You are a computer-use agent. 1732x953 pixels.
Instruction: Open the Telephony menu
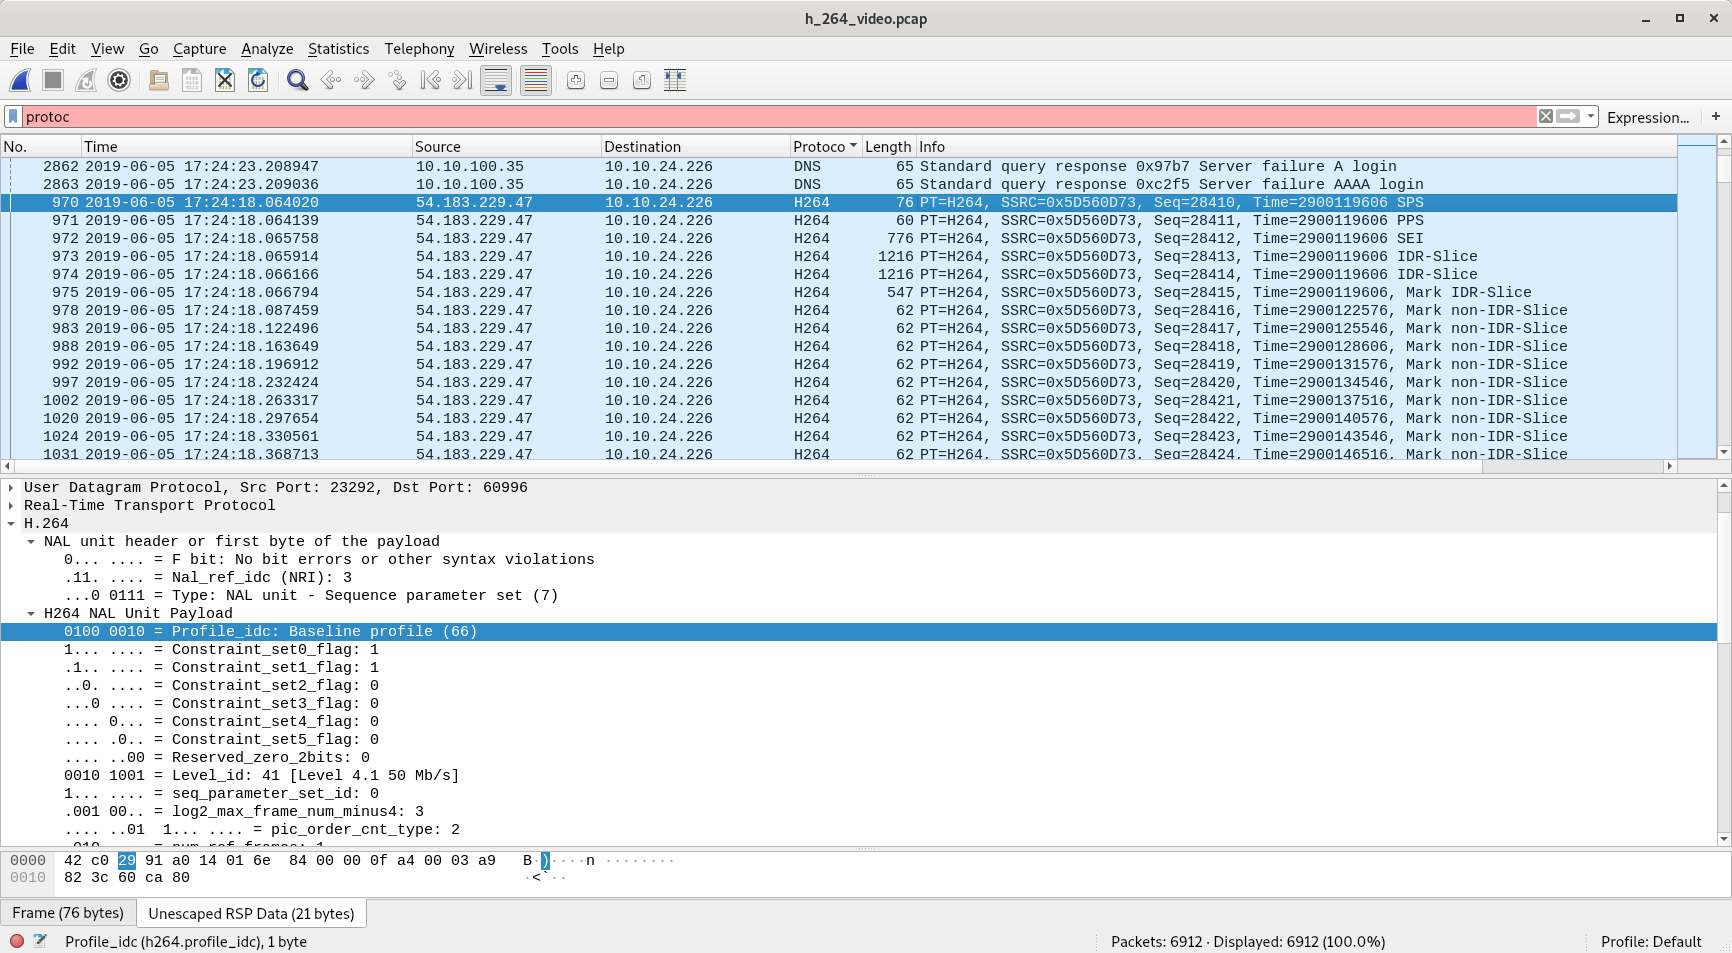(419, 48)
